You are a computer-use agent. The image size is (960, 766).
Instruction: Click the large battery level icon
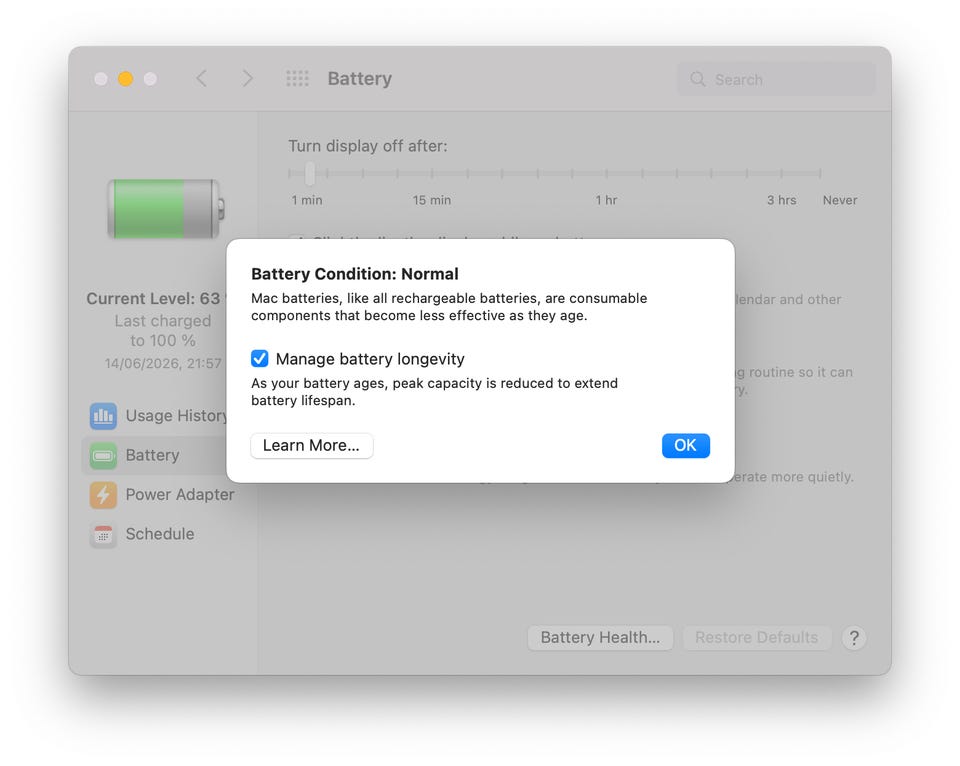point(166,208)
